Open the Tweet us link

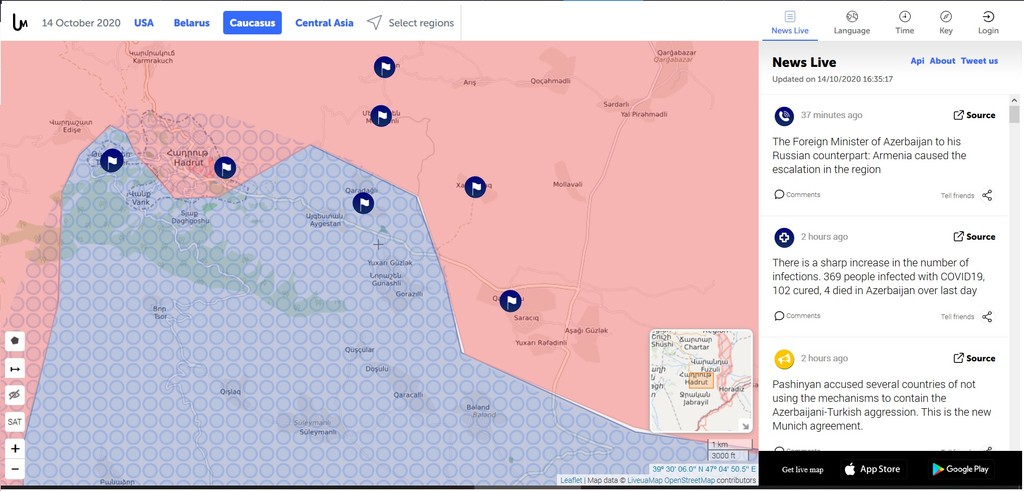coord(979,61)
